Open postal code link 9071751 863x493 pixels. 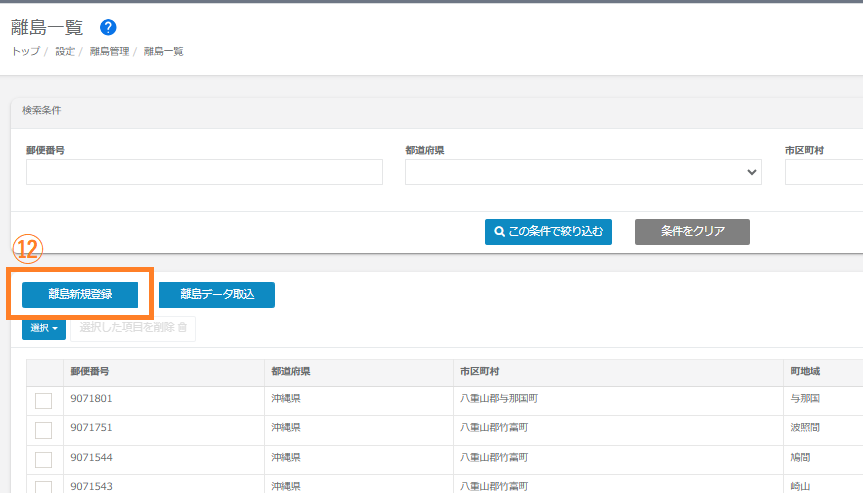(x=90, y=427)
